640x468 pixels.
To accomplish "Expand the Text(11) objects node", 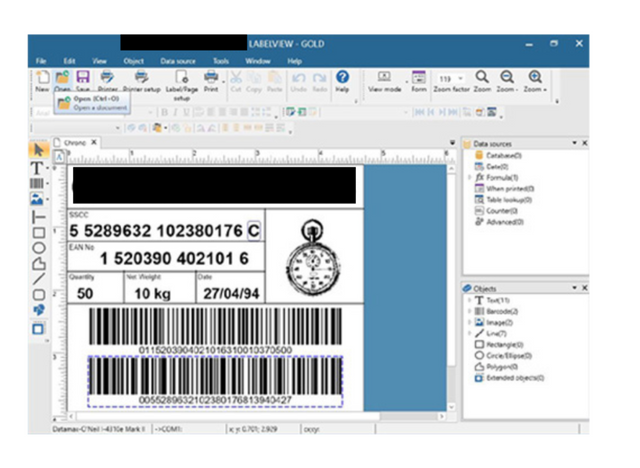I will (x=469, y=300).
